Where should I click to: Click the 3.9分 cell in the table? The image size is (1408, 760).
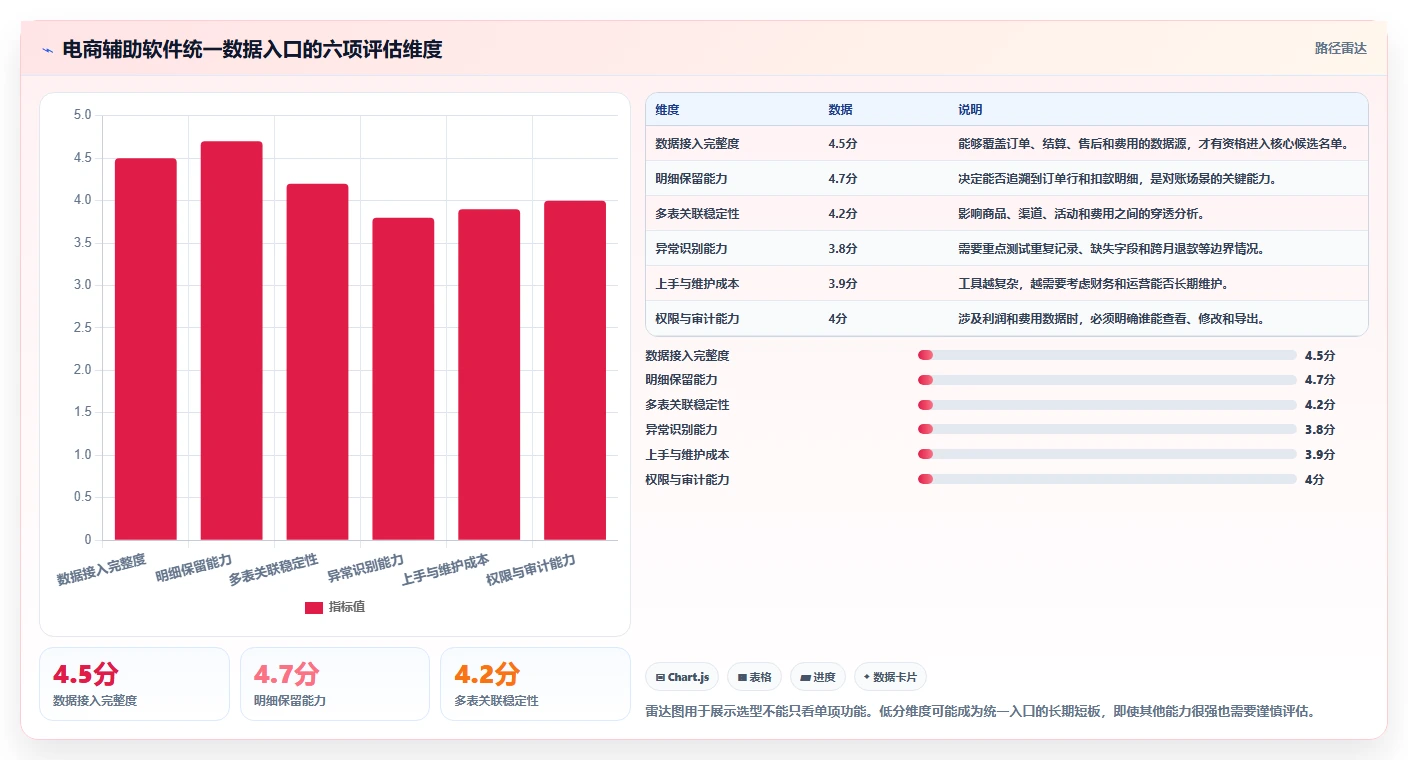[843, 284]
